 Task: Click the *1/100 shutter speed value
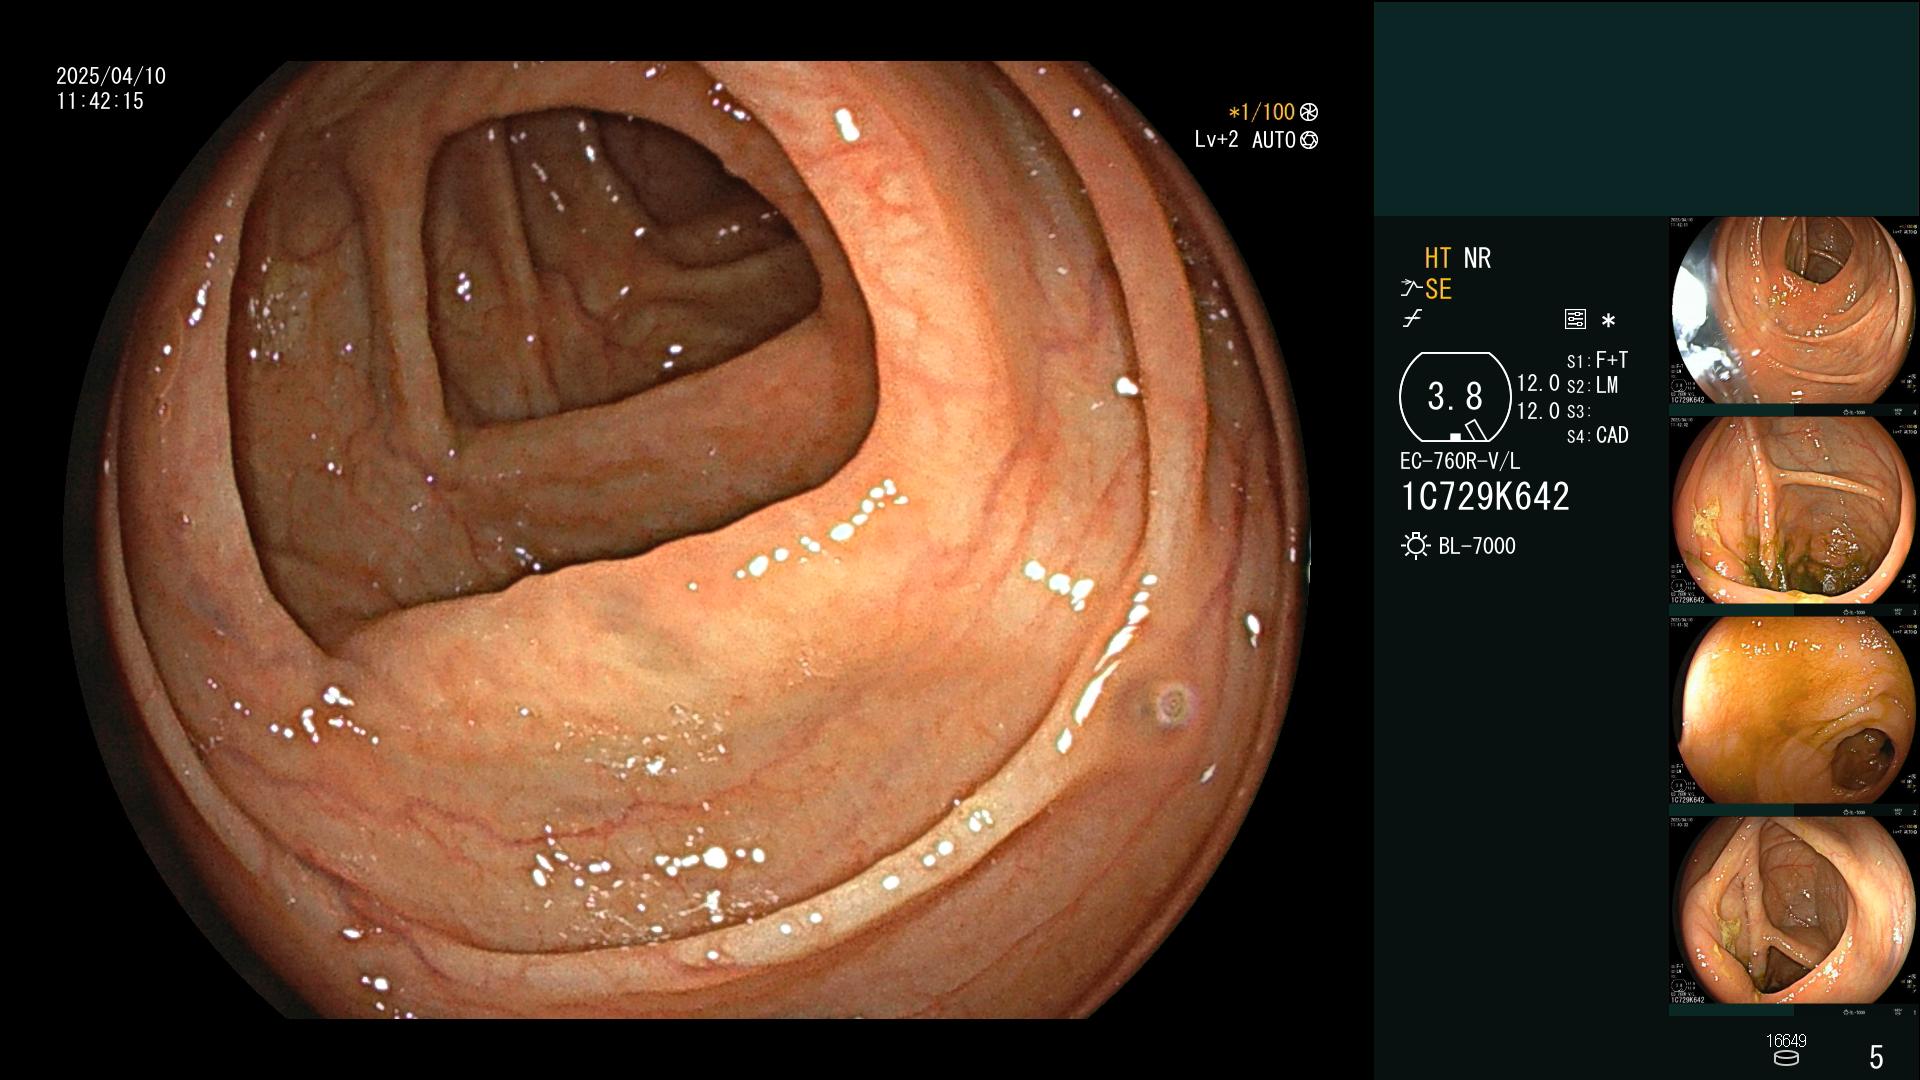coord(1261,112)
